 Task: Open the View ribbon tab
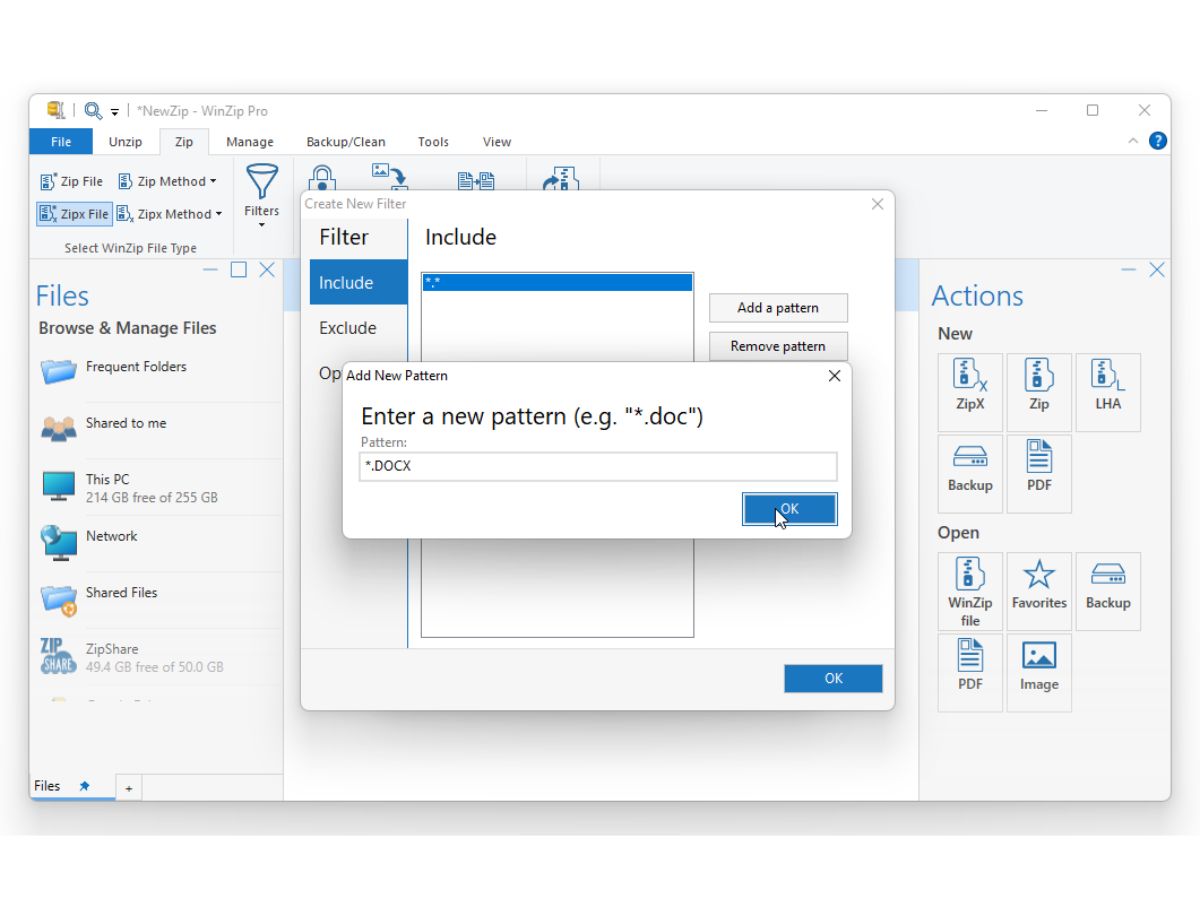tap(497, 142)
